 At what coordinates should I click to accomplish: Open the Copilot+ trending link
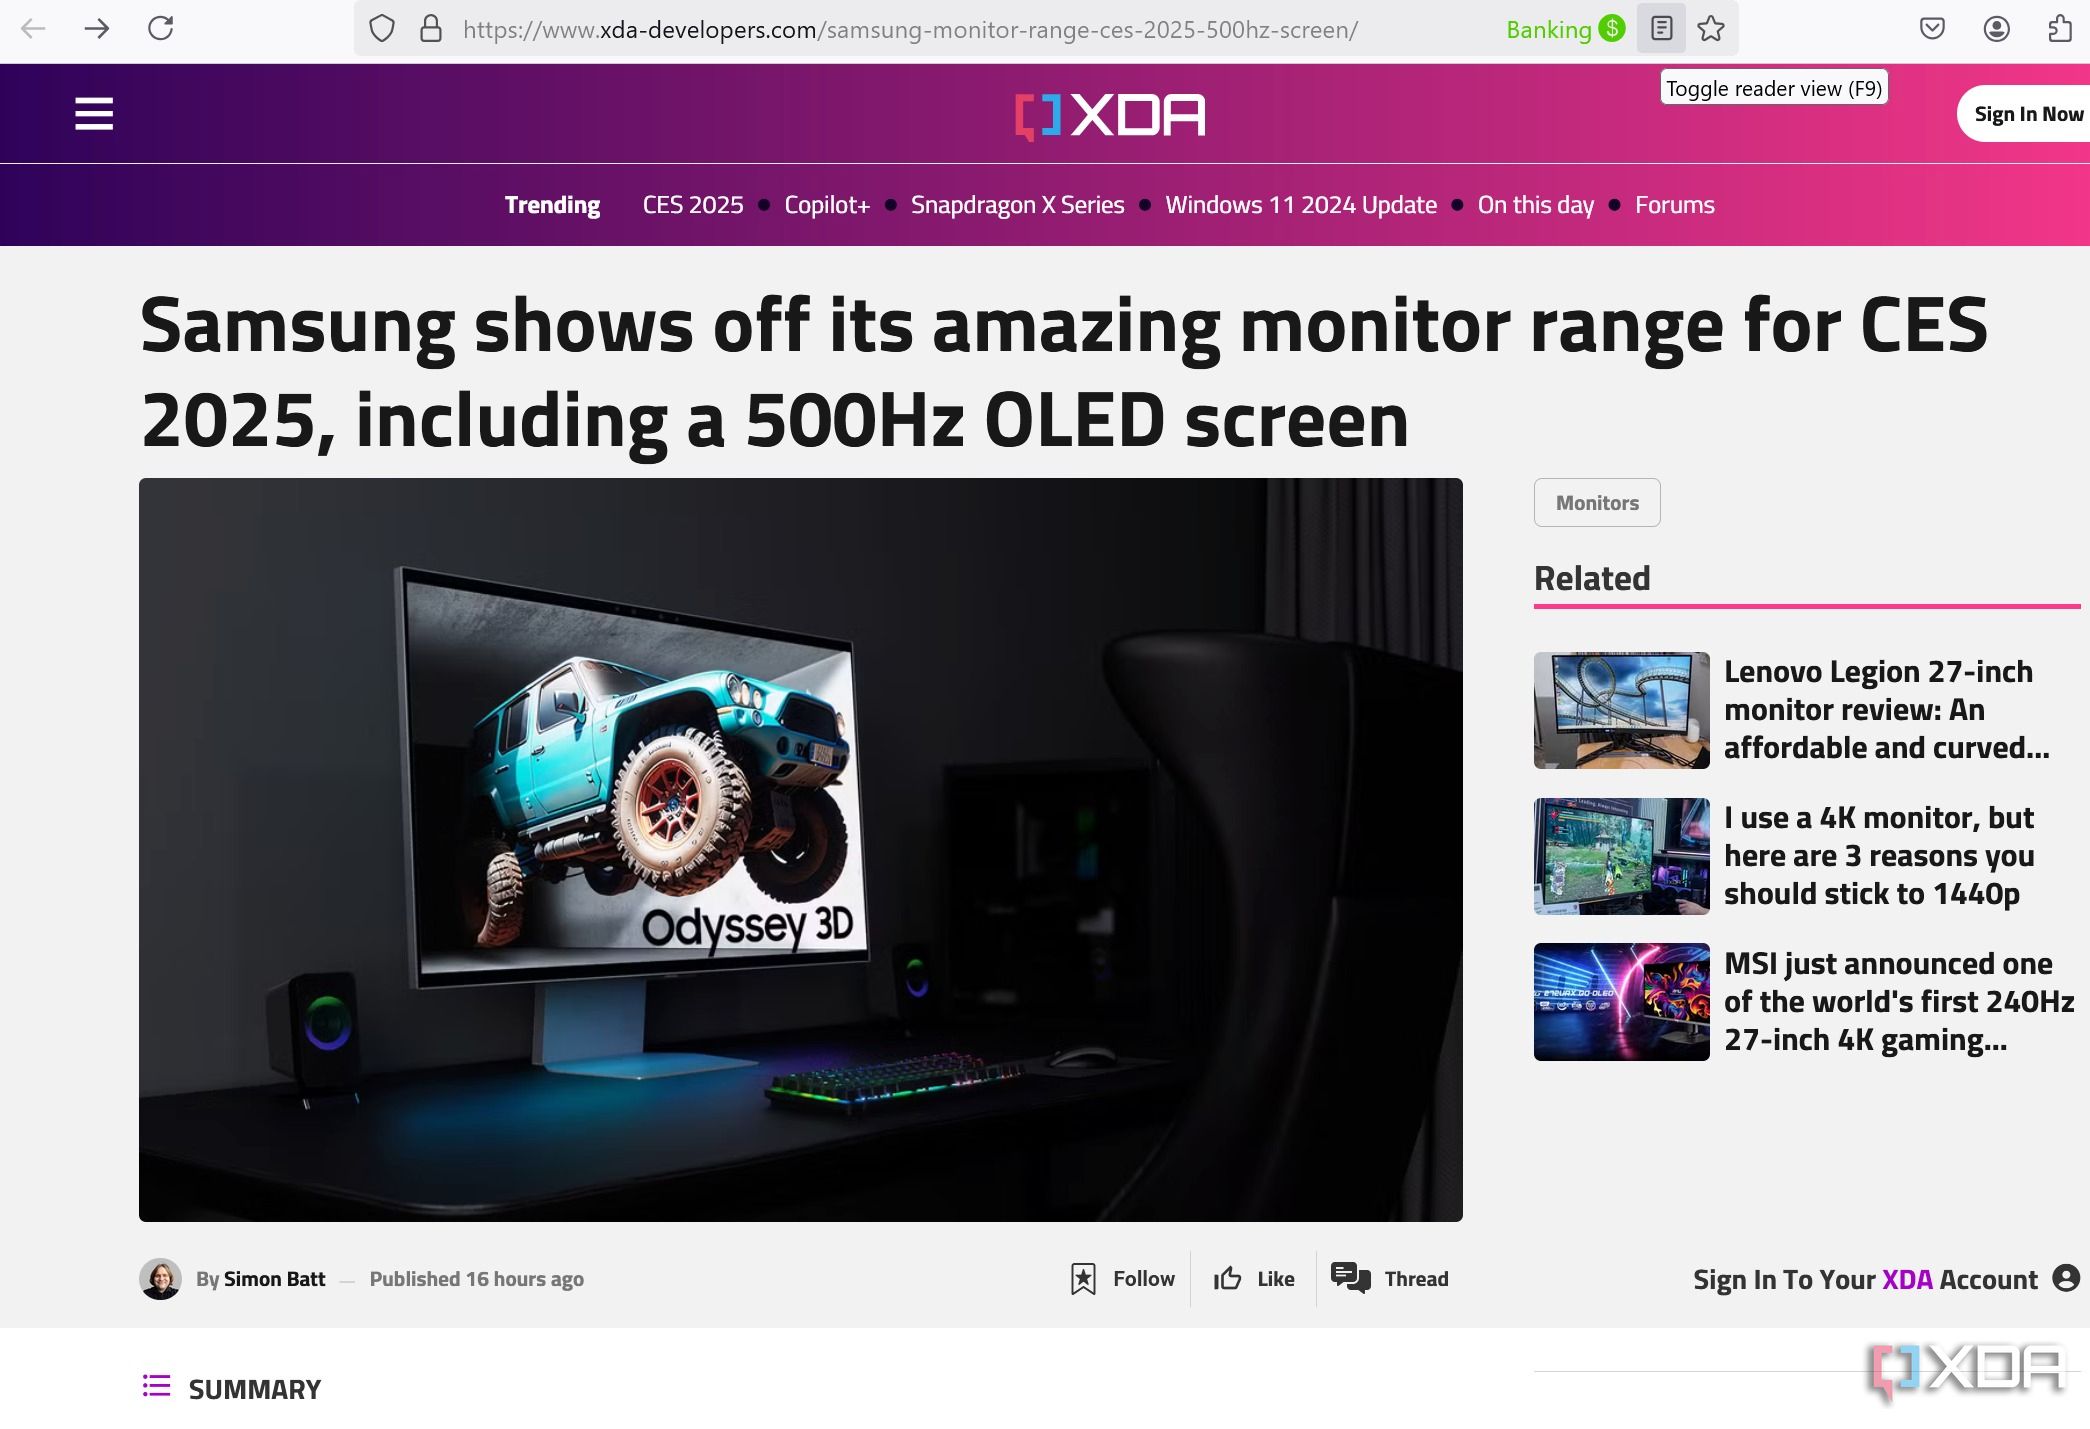(x=827, y=205)
